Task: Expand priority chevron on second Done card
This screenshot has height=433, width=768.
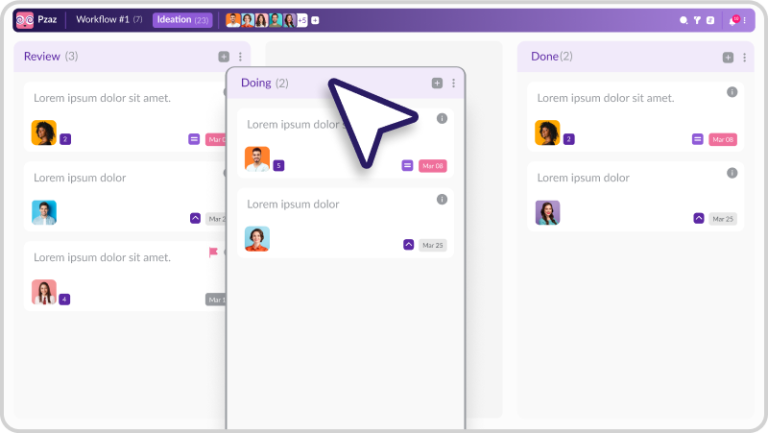Action: (699, 218)
